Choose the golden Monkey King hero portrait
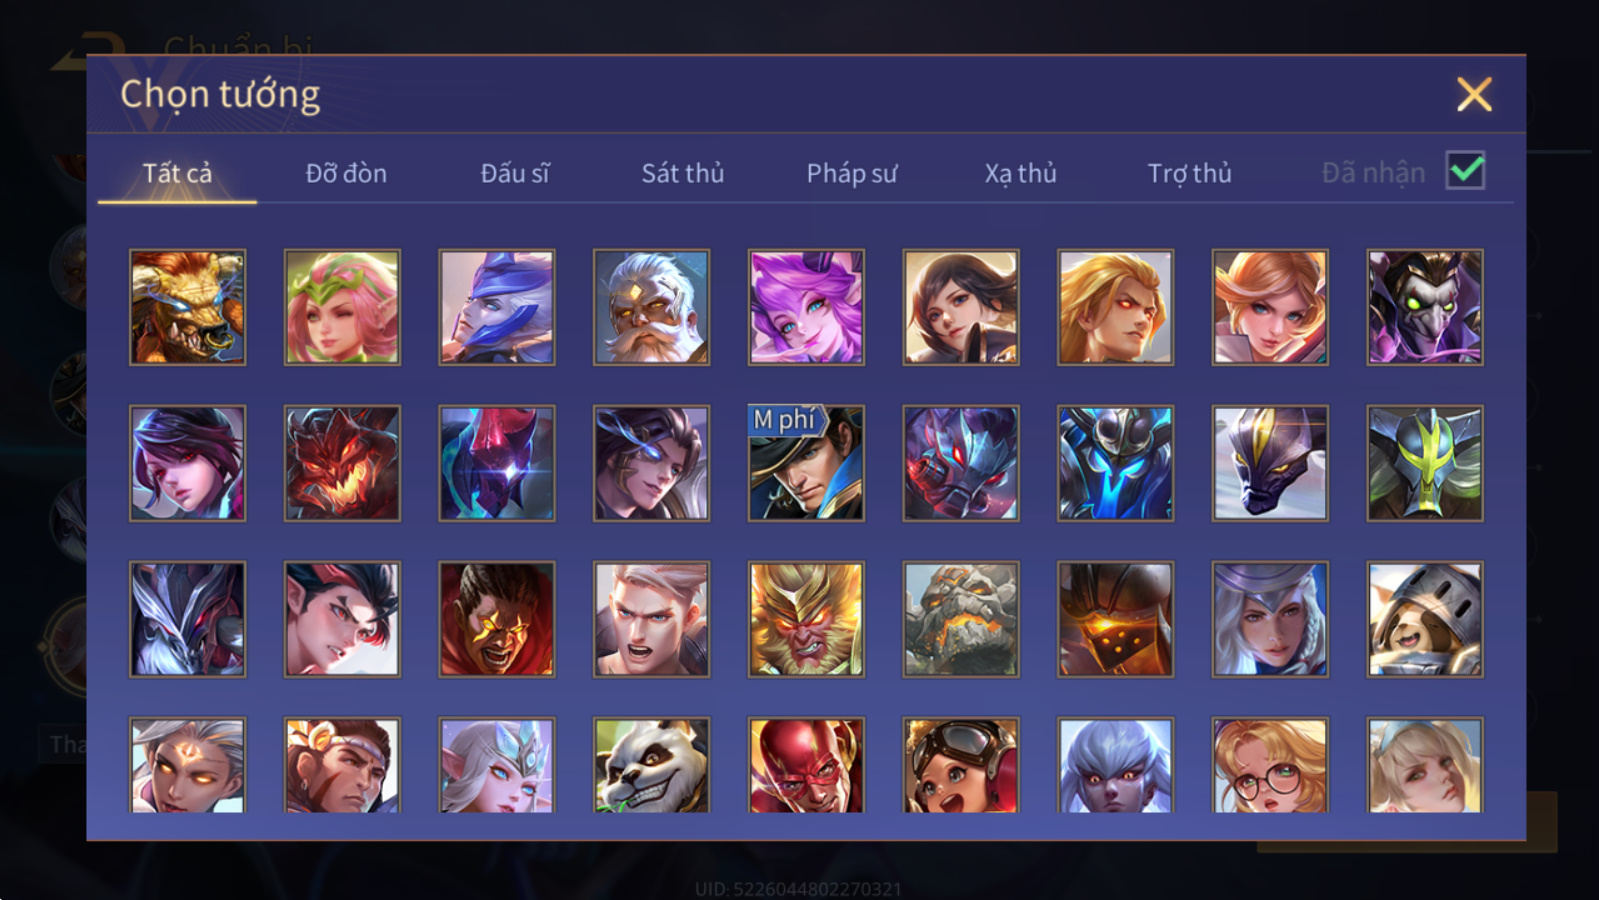 pyautogui.click(x=806, y=619)
